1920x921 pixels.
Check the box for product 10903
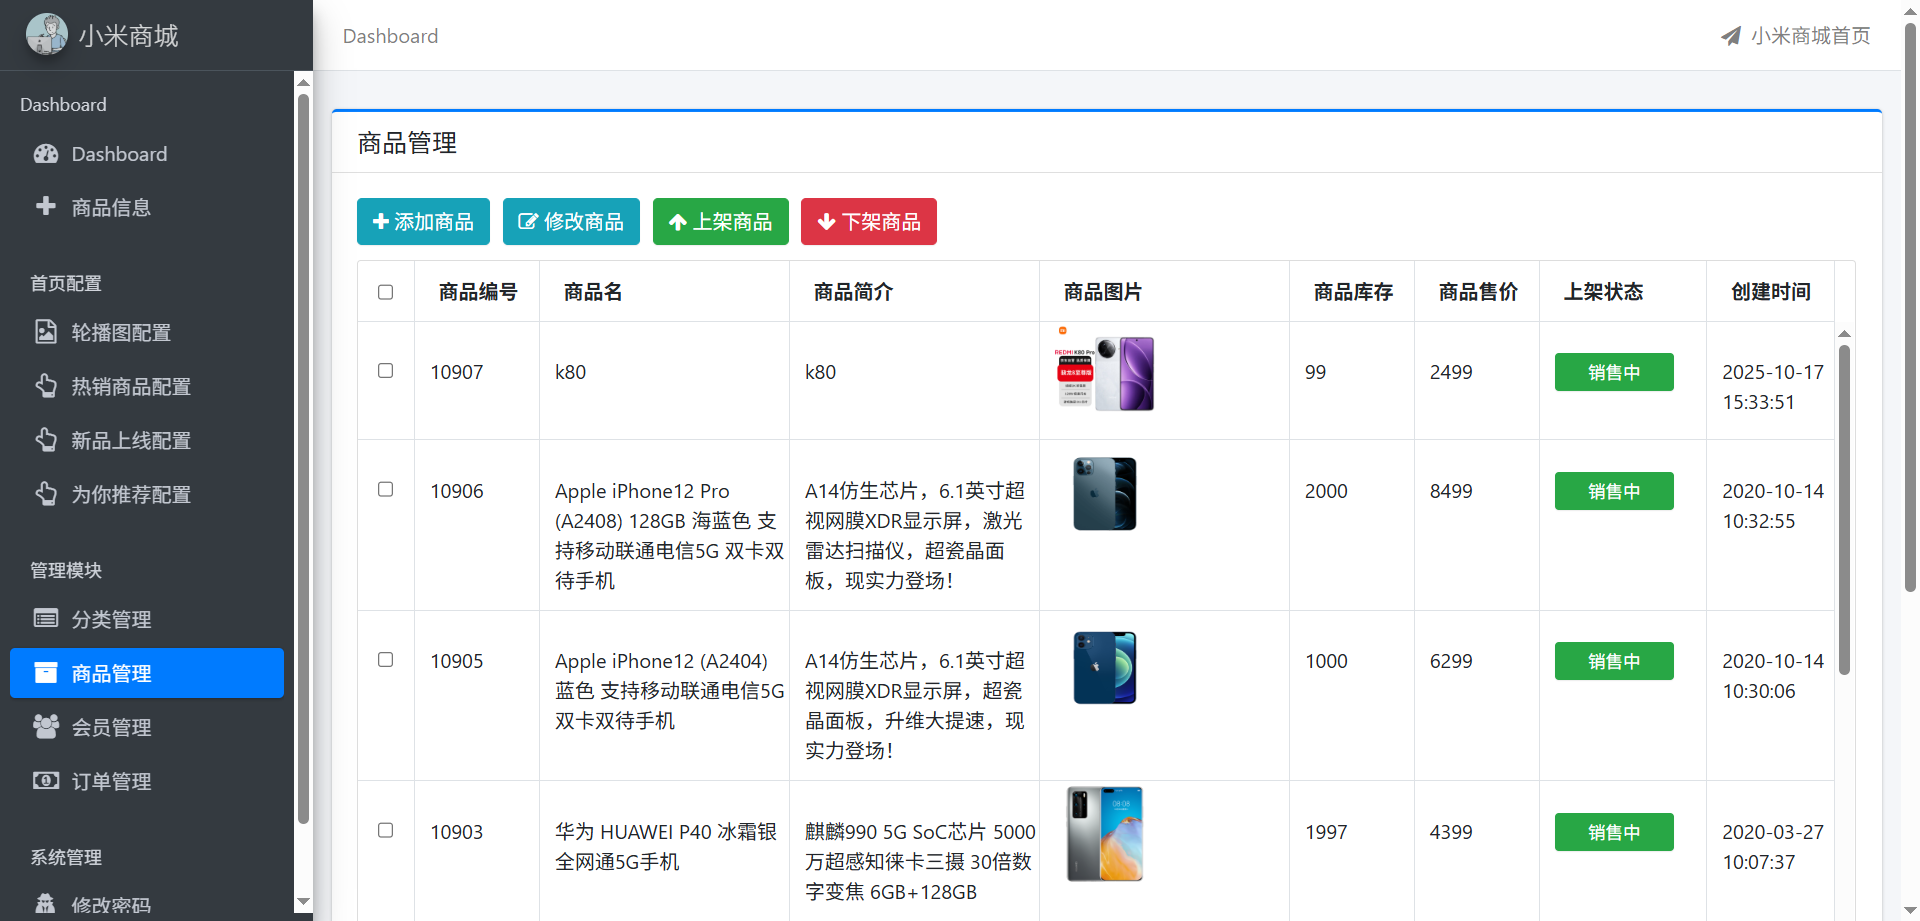coord(386,830)
